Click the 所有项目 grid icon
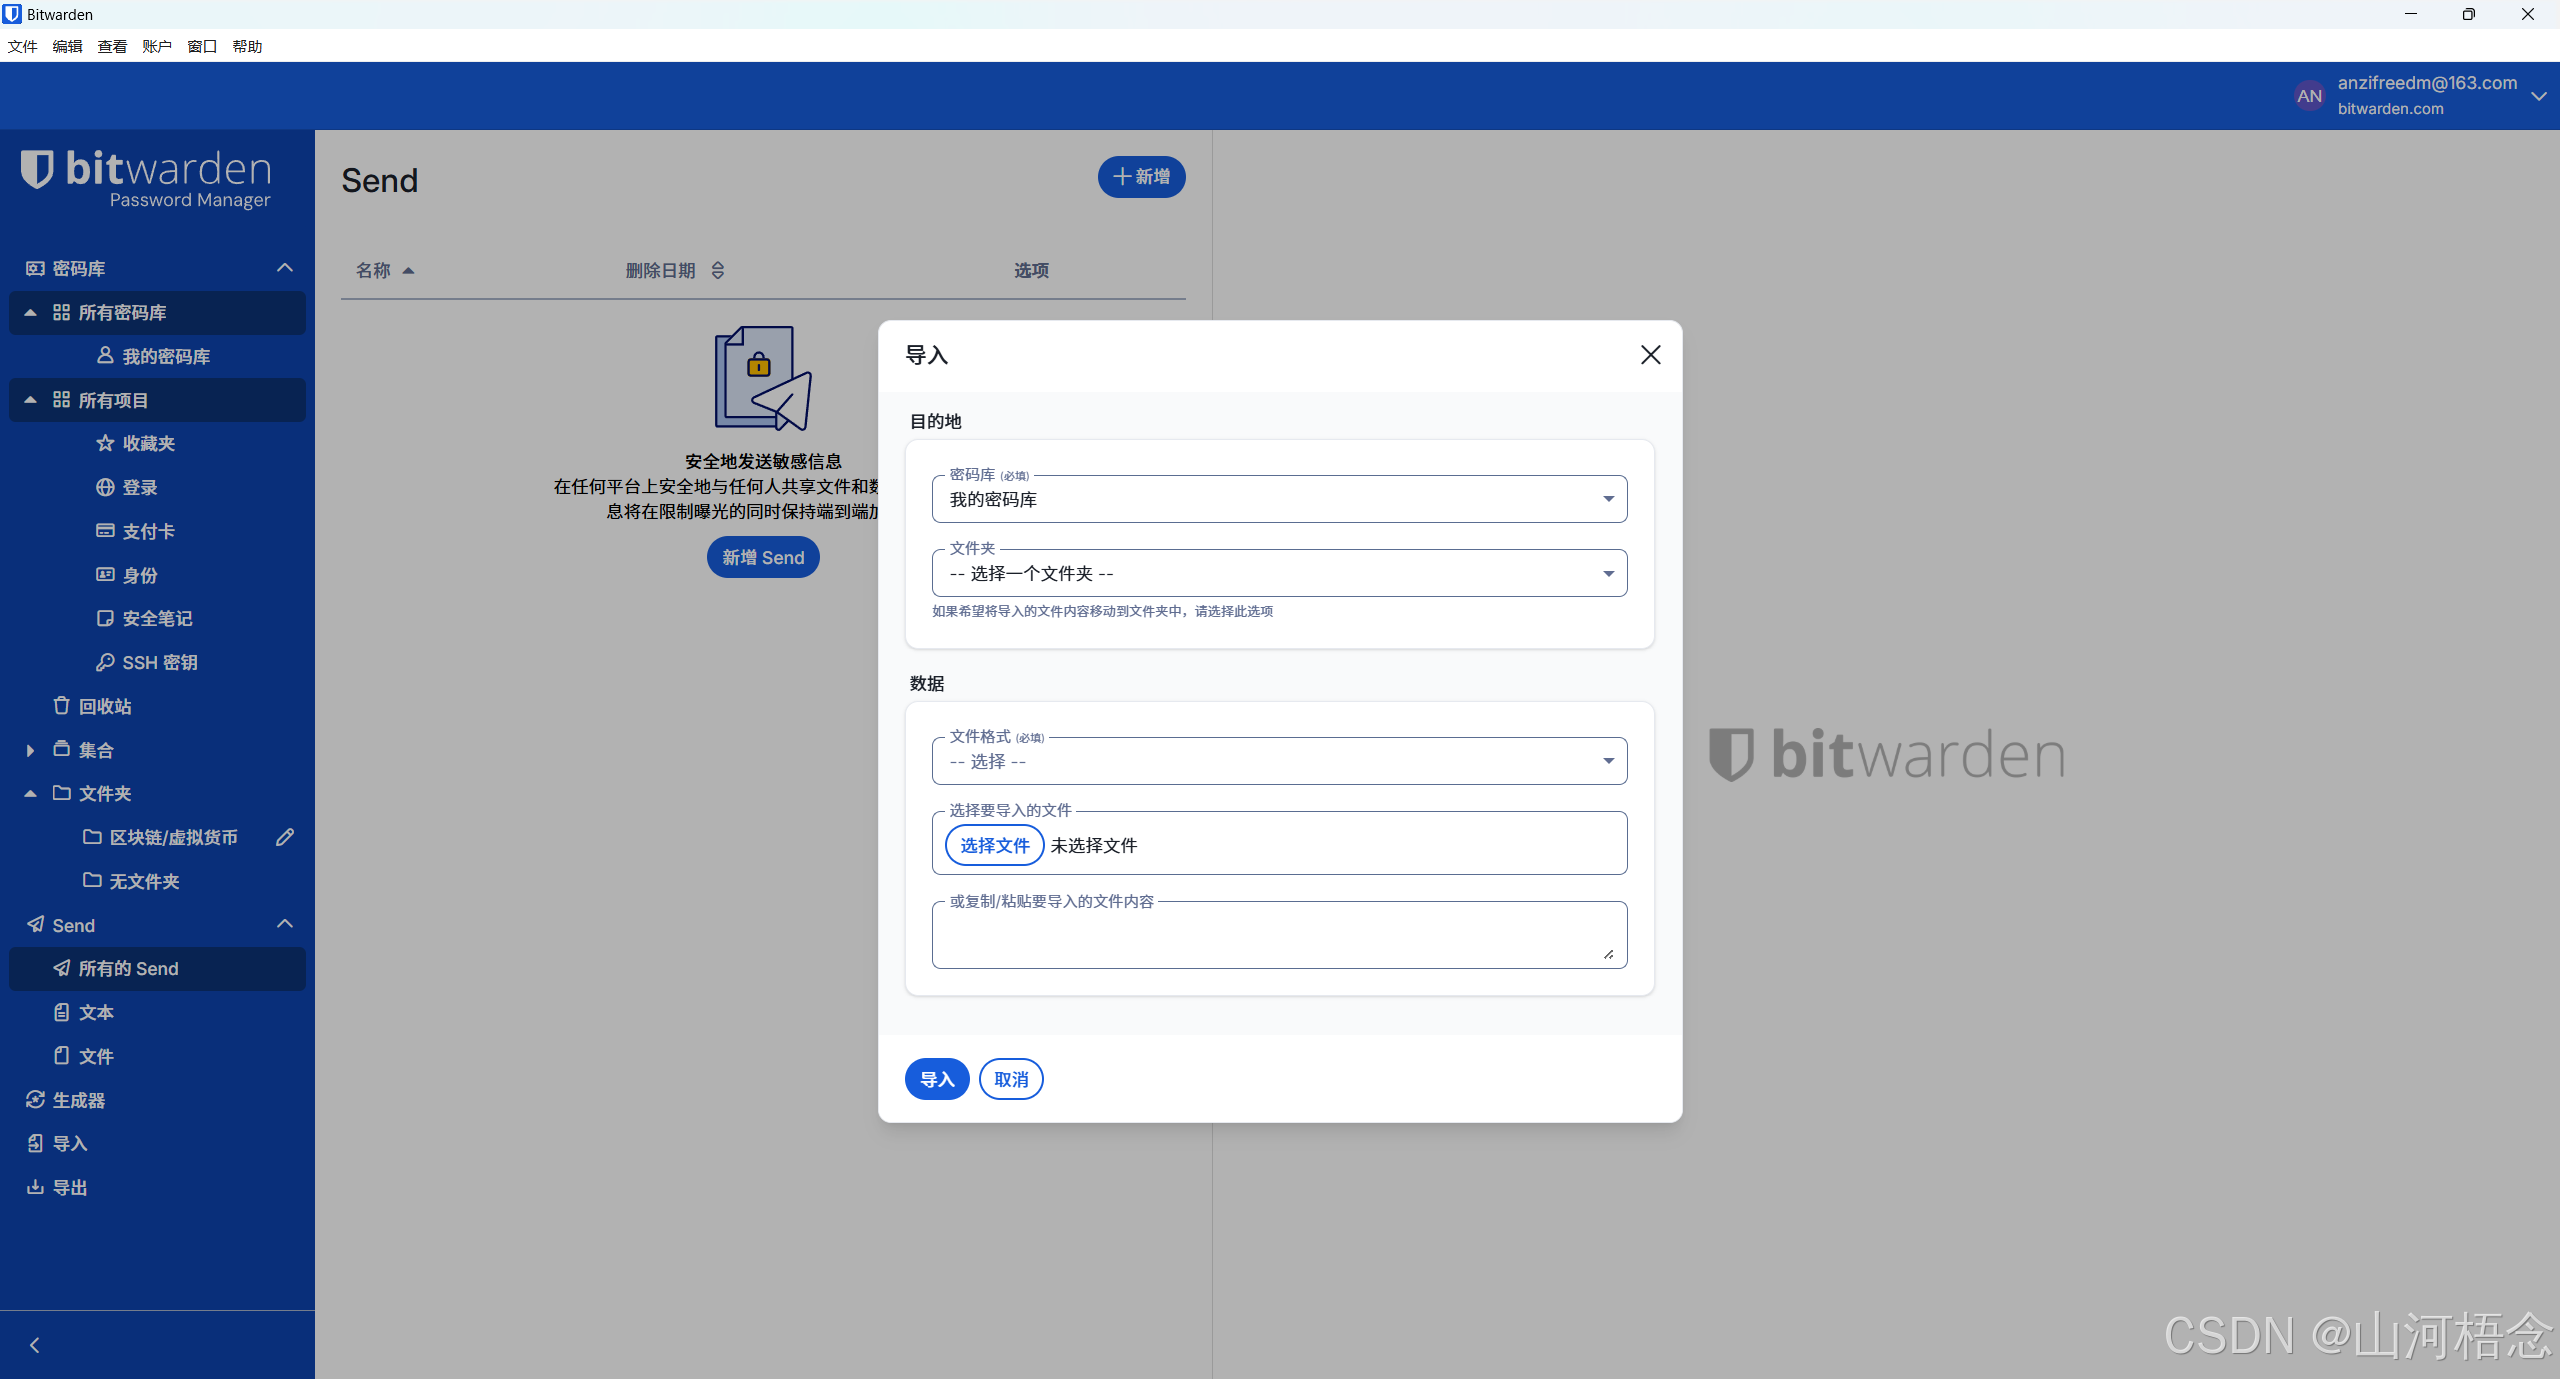Viewport: 2560px width, 1379px height. tap(61, 400)
